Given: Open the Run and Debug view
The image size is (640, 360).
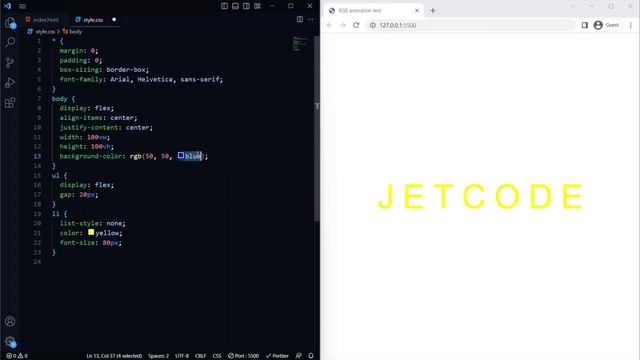Looking at the screenshot, I should (x=10, y=82).
